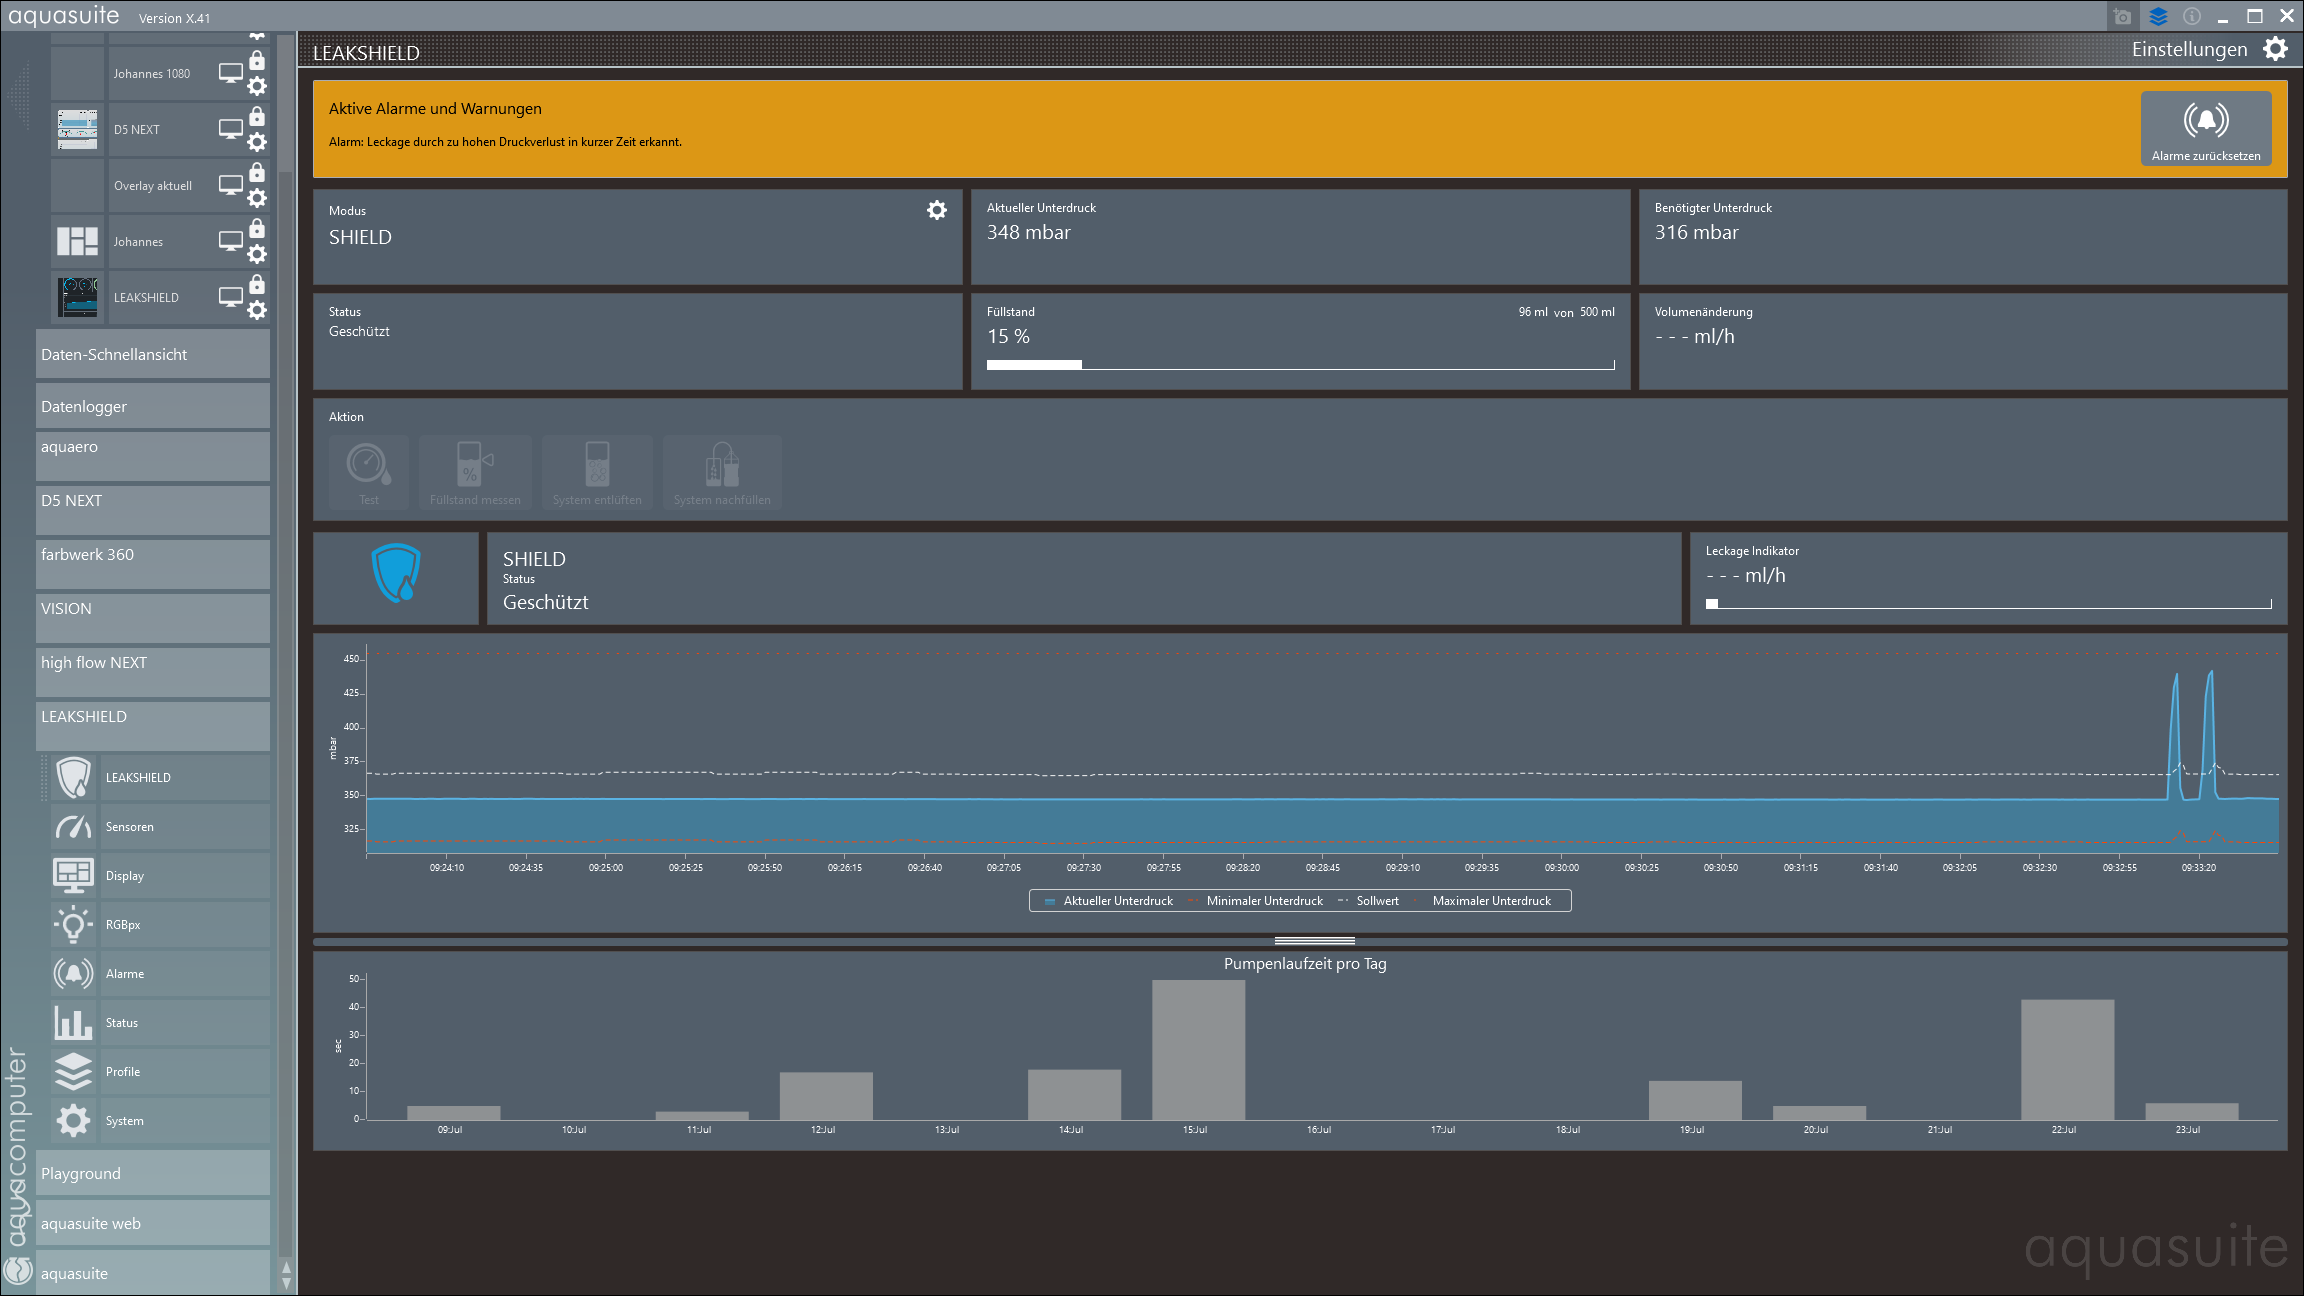Toggle lock on Johannes overview page

257,228
